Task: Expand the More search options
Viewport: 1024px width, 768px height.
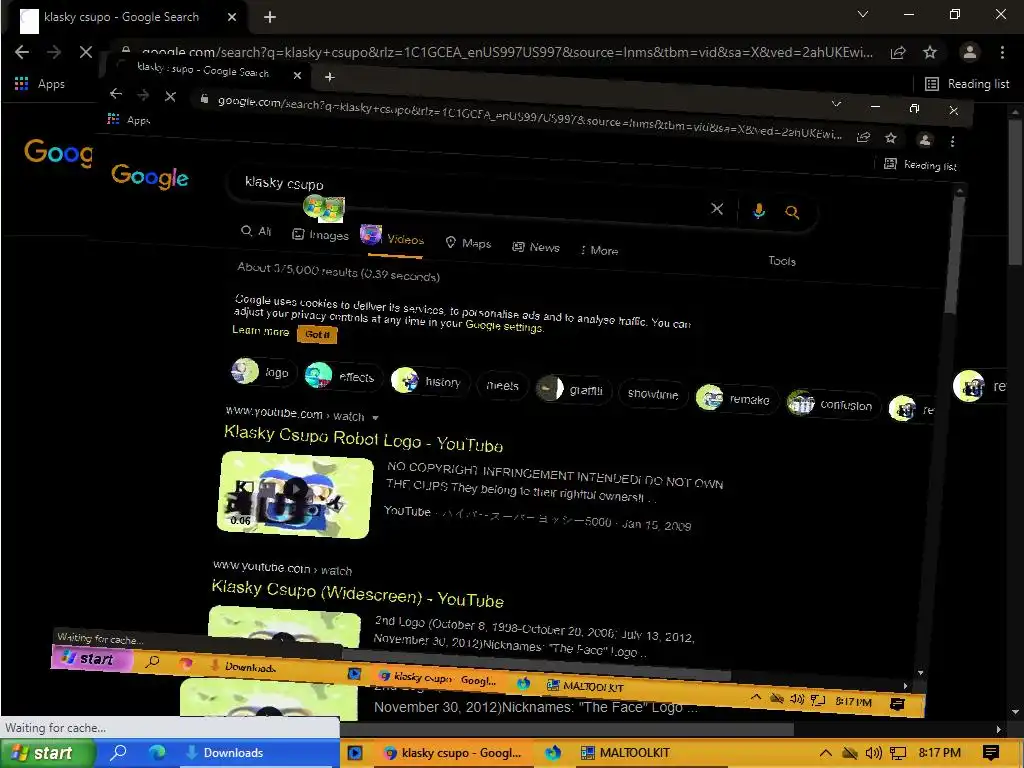Action: point(599,250)
